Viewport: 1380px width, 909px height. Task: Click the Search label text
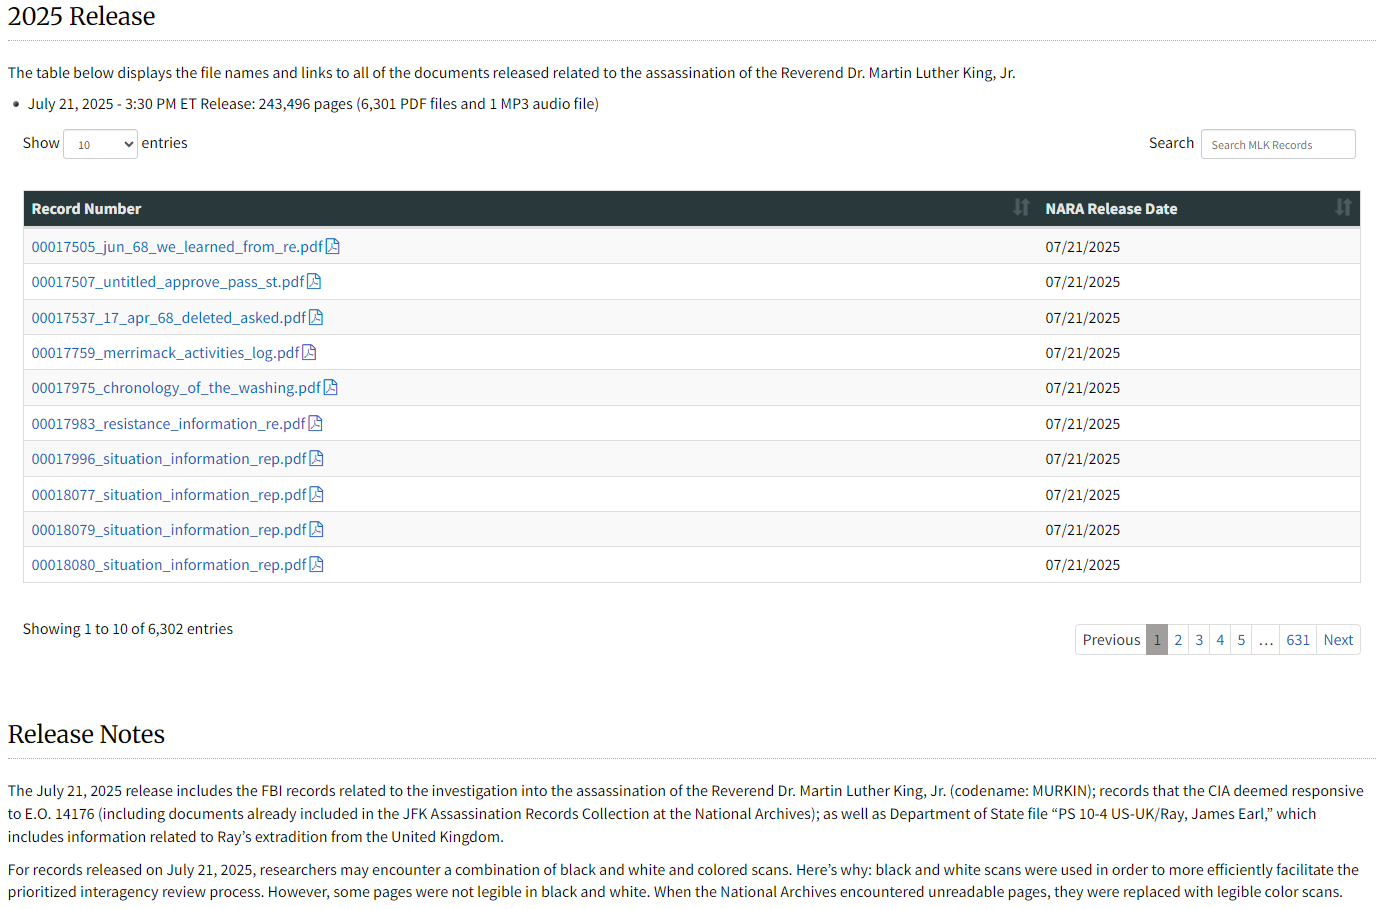[1171, 143]
